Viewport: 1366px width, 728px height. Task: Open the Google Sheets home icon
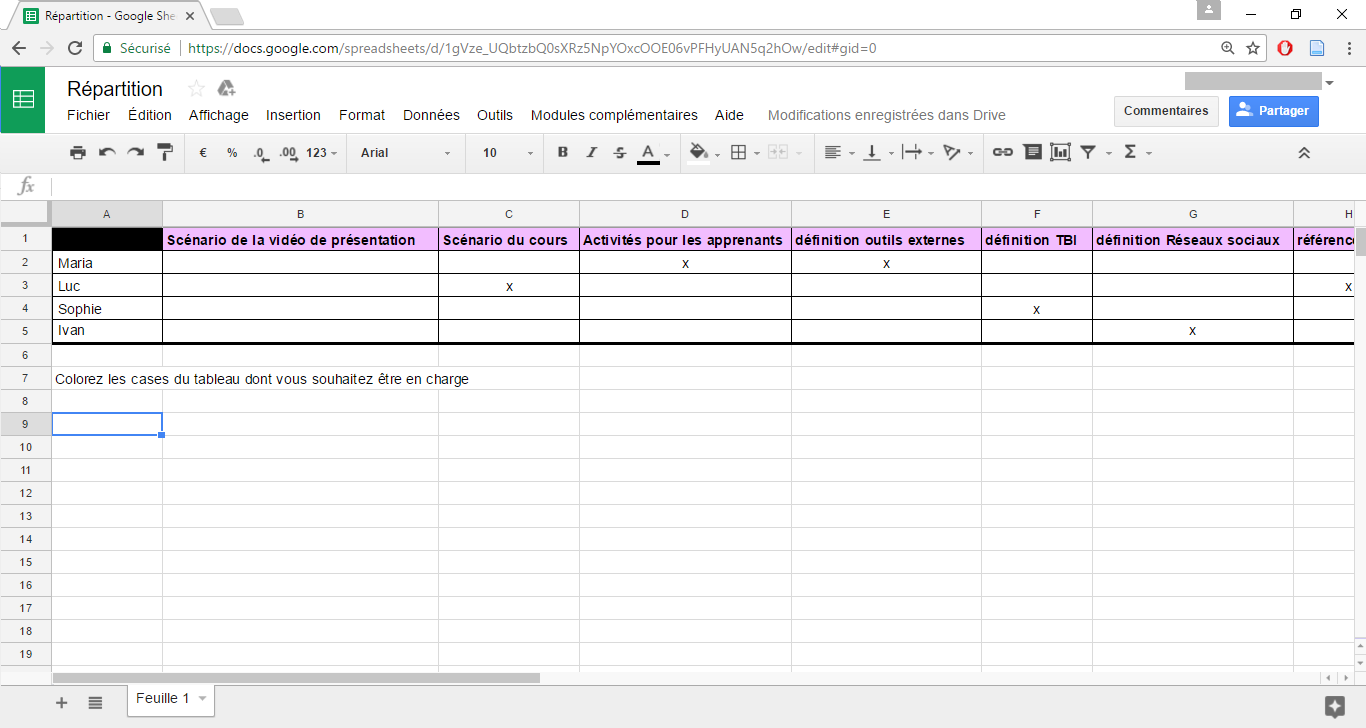(x=23, y=99)
